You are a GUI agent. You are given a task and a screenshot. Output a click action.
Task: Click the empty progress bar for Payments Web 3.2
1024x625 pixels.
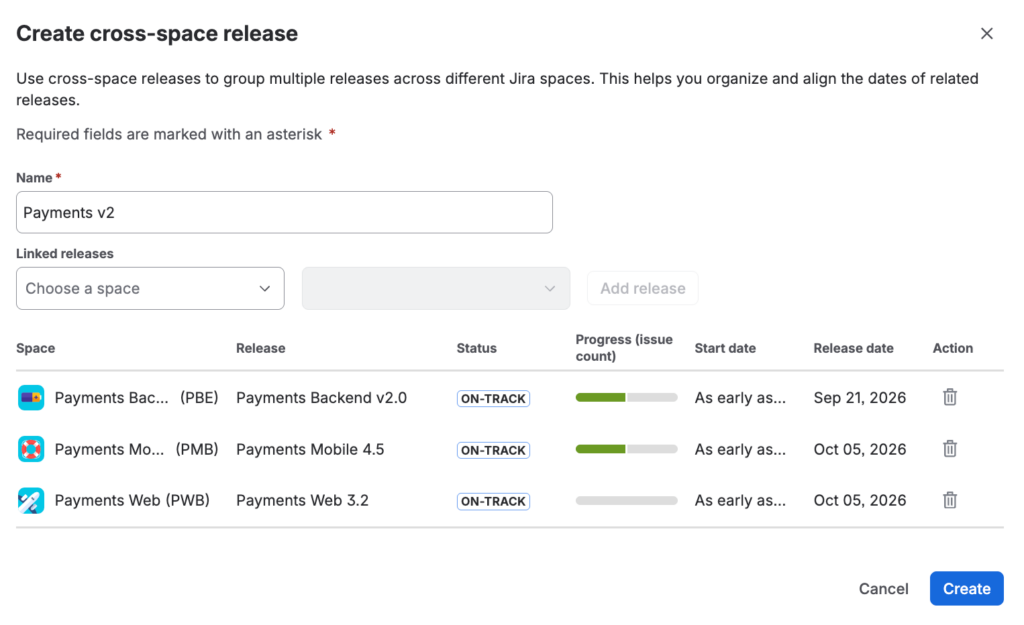point(626,500)
